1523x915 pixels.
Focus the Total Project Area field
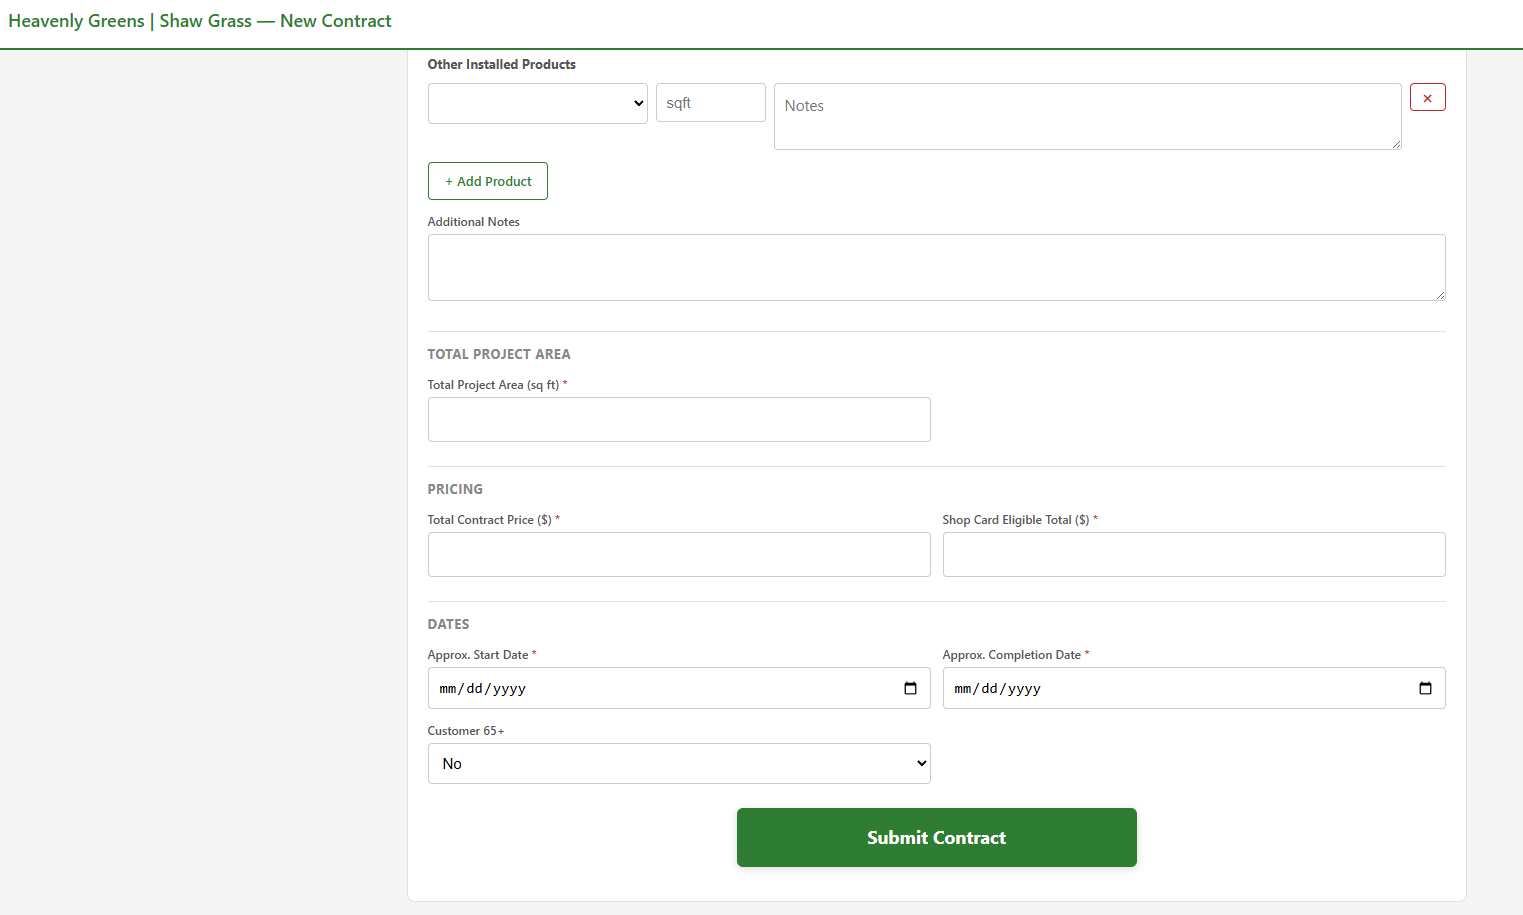pyautogui.click(x=679, y=419)
